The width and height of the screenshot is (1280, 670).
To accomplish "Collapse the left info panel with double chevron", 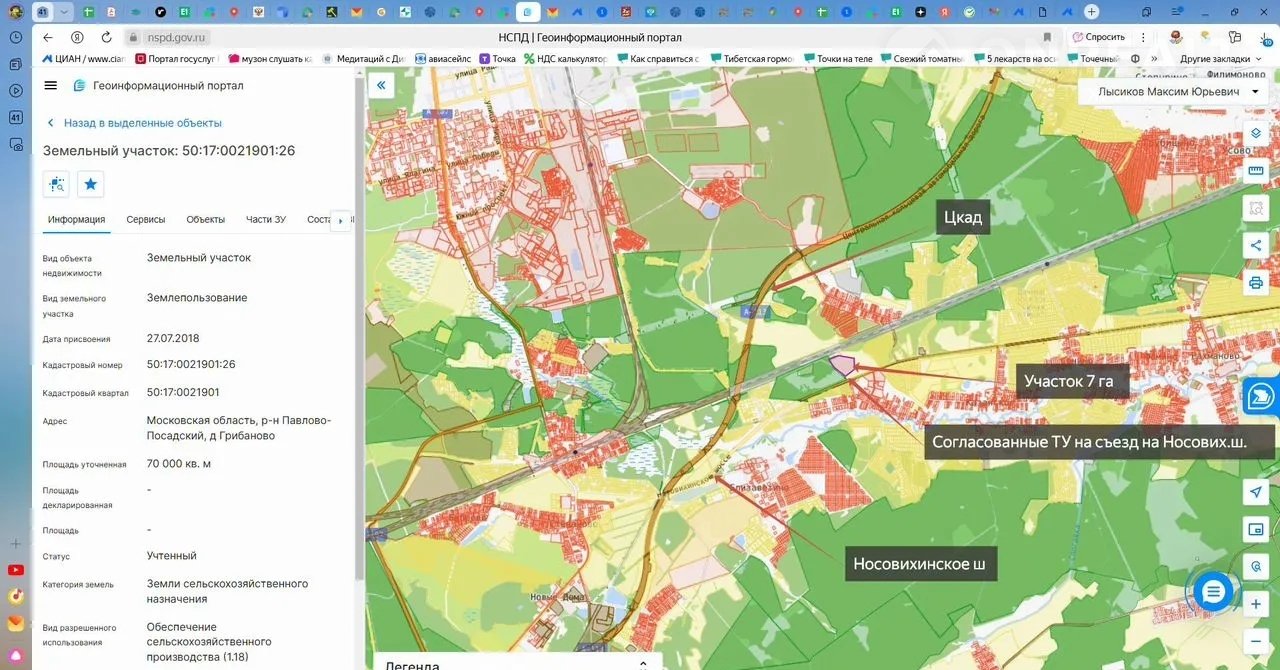I will click(x=381, y=86).
